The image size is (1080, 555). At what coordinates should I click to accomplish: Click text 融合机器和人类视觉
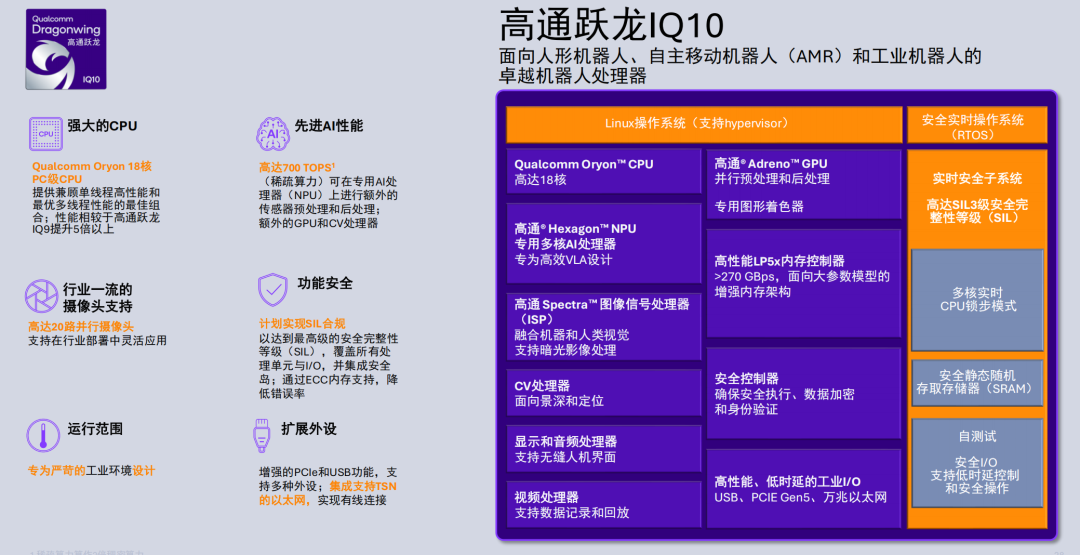(572, 335)
